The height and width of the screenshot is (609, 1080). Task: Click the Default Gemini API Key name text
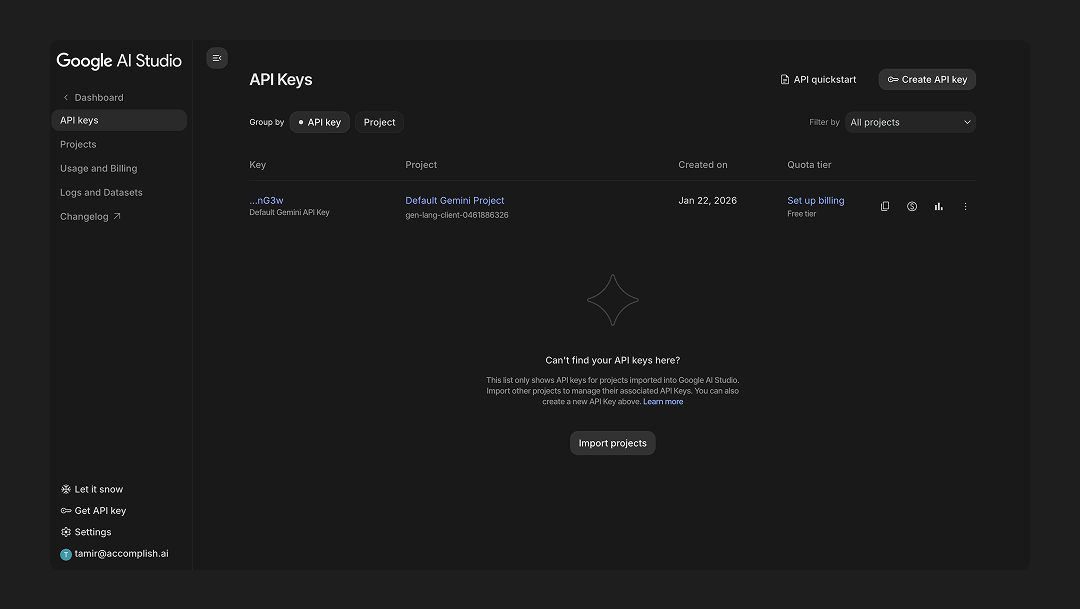pyautogui.click(x=289, y=212)
